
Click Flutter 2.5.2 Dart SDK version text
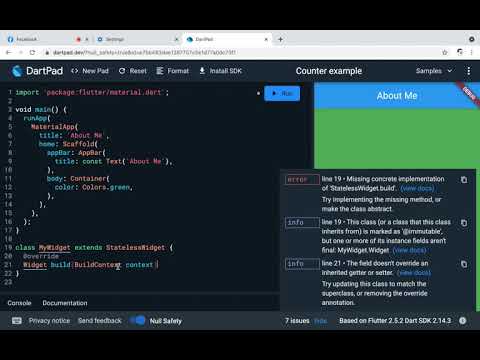395,321
